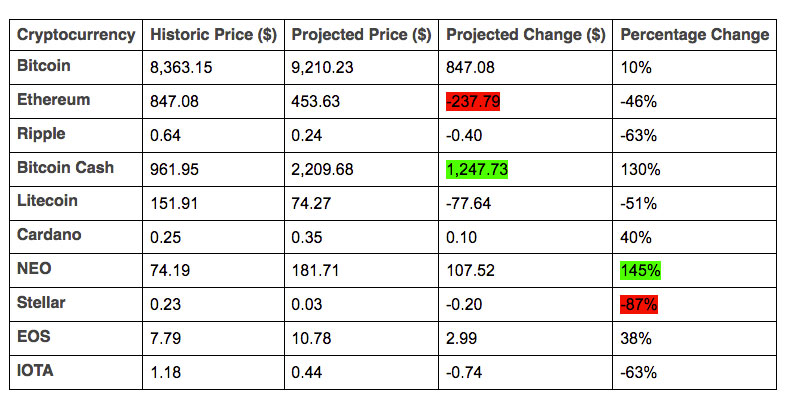
Task: Select the Bitcoin Cash row label
Action: pyautogui.click(x=66, y=168)
